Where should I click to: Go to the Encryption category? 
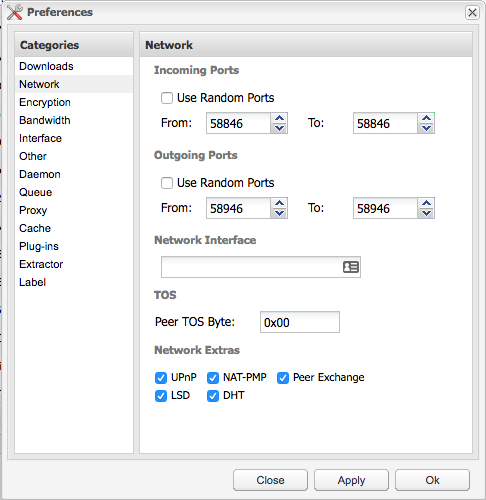point(74,102)
